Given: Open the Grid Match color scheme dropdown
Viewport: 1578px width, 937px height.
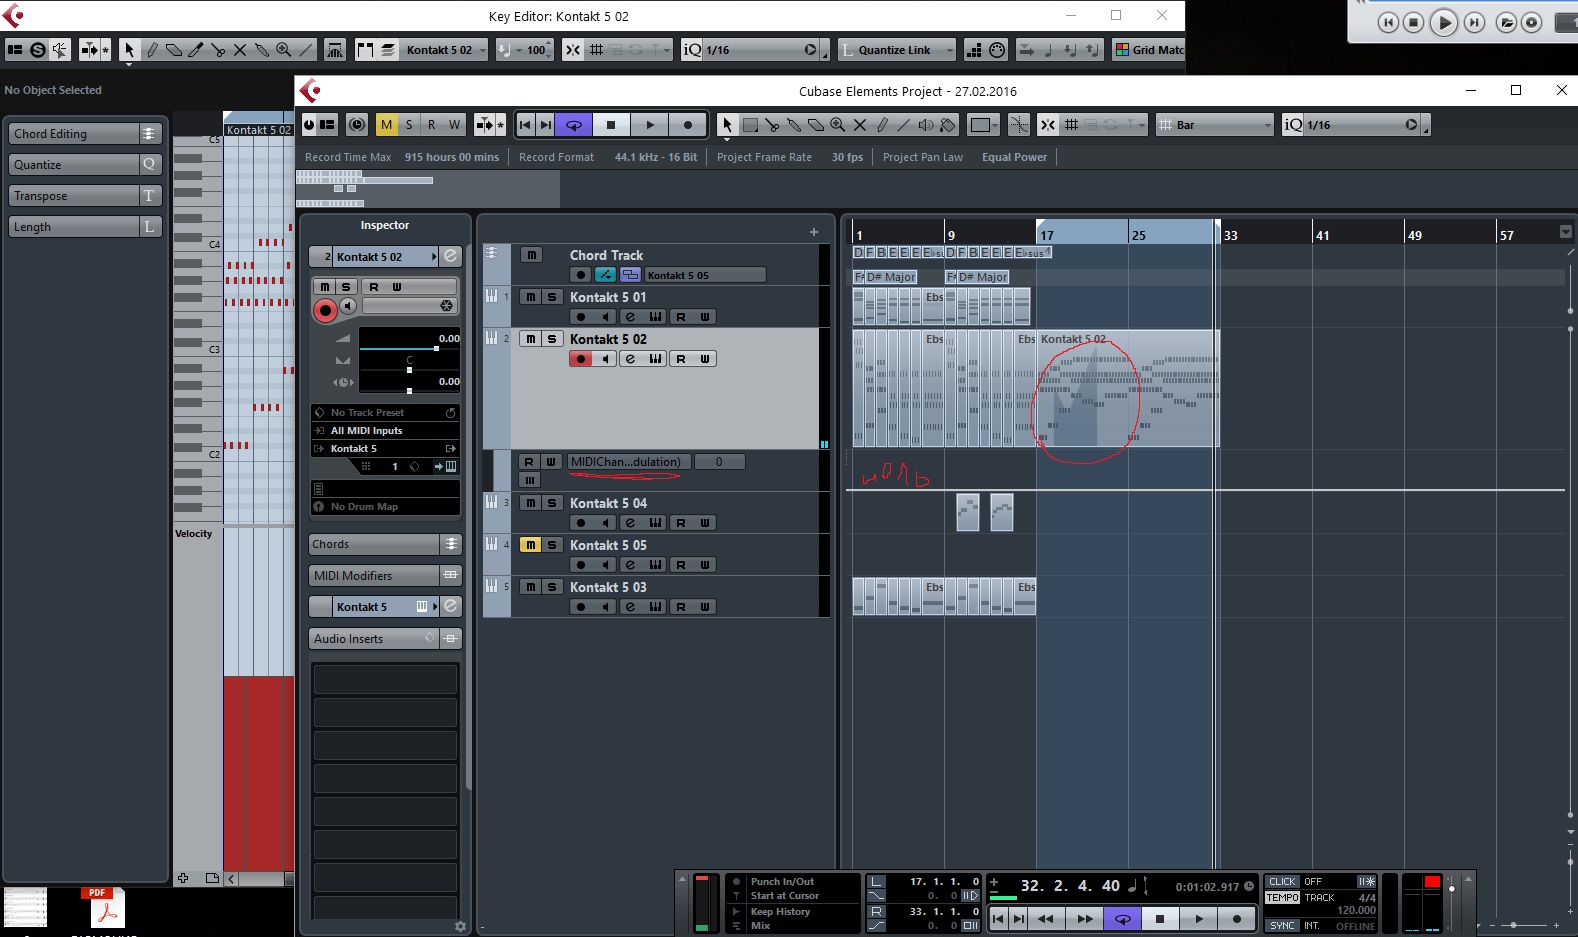Looking at the screenshot, I should (1149, 50).
